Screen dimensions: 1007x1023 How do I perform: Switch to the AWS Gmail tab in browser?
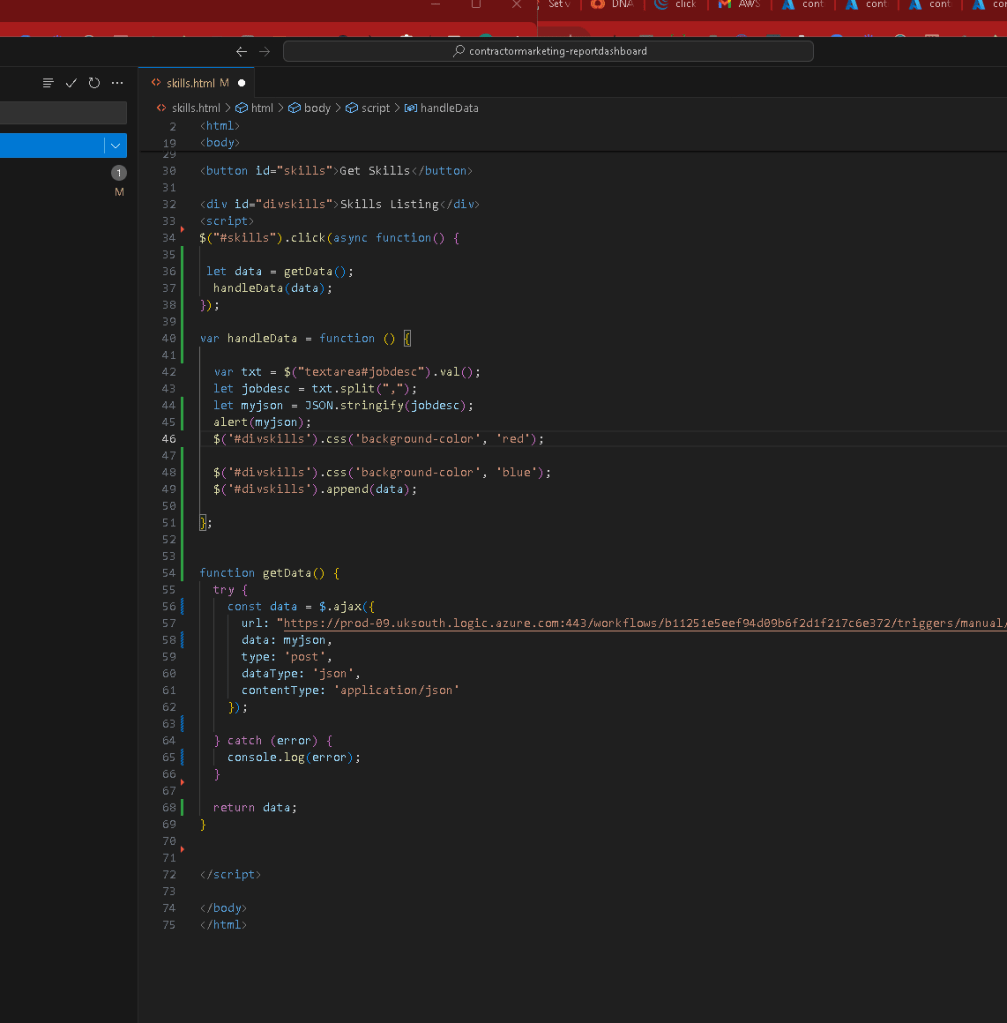point(739,5)
